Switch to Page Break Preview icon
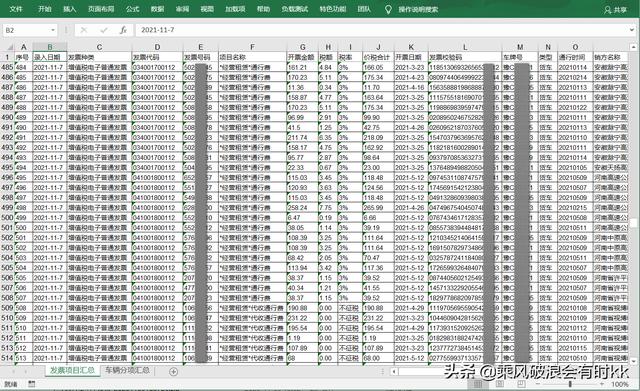Image resolution: width=640 pixels, height=391 pixels. [x=521, y=384]
